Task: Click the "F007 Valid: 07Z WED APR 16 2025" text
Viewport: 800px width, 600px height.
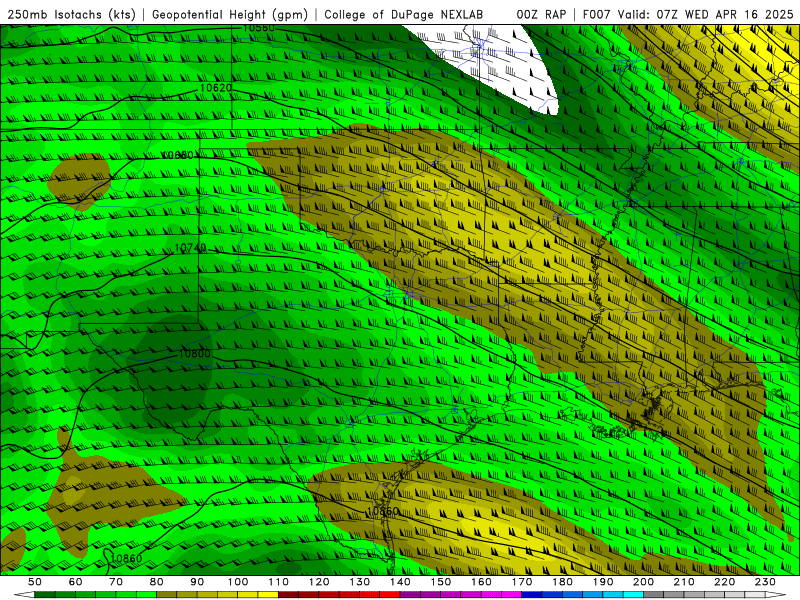Action: click(x=688, y=15)
